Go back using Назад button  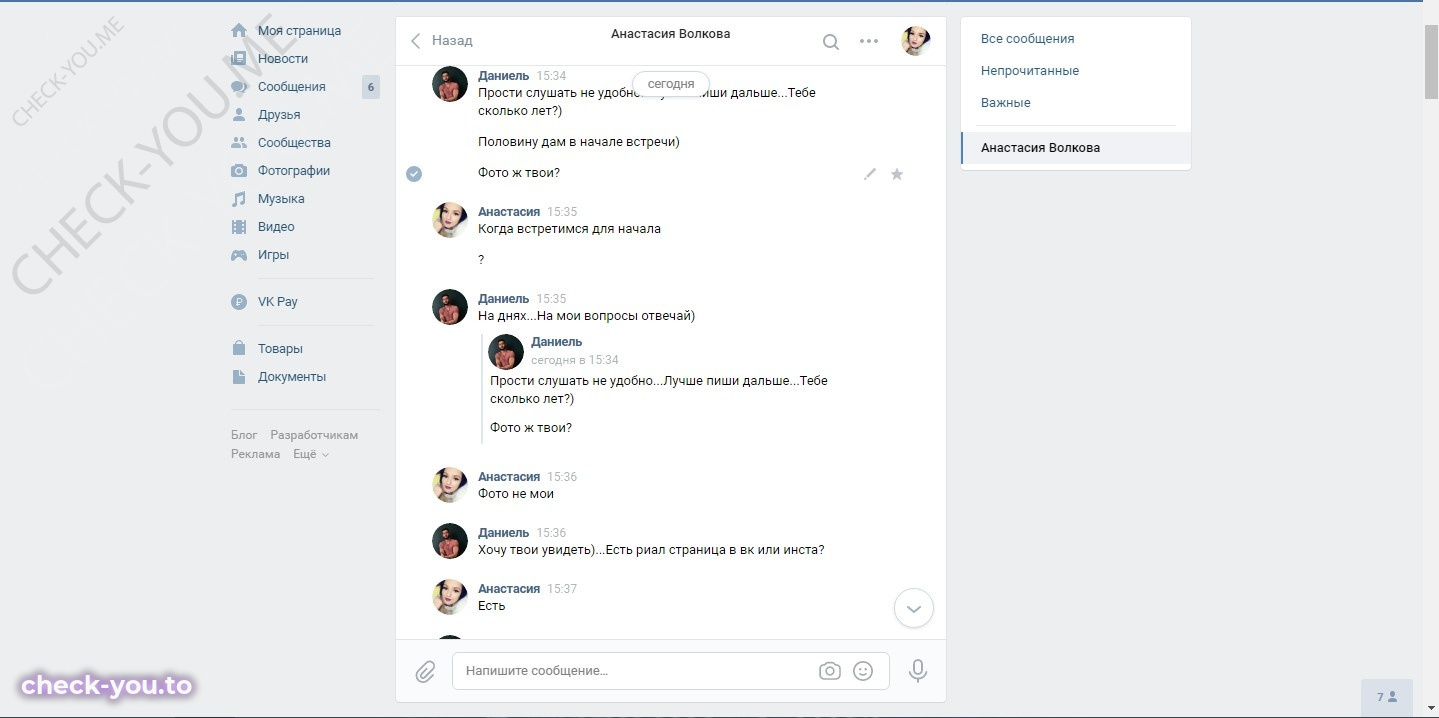(441, 41)
